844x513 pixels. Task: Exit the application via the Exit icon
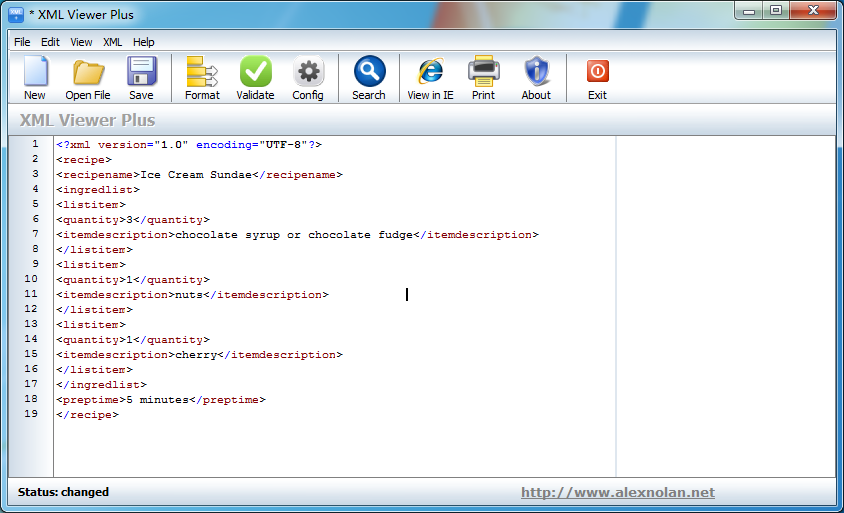[597, 78]
